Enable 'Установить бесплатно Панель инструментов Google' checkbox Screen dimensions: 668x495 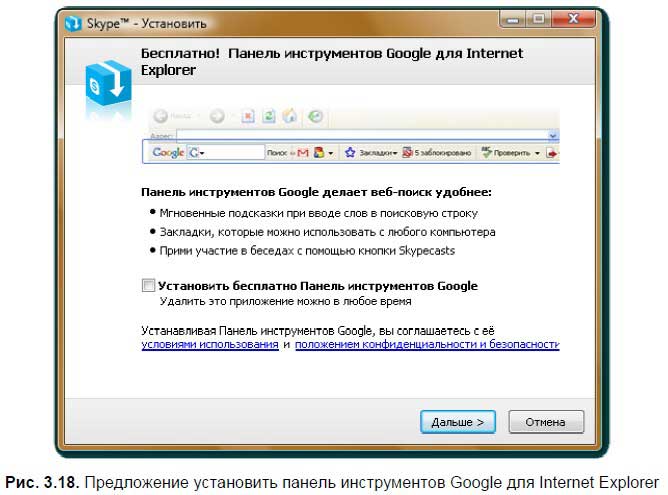pos(149,286)
